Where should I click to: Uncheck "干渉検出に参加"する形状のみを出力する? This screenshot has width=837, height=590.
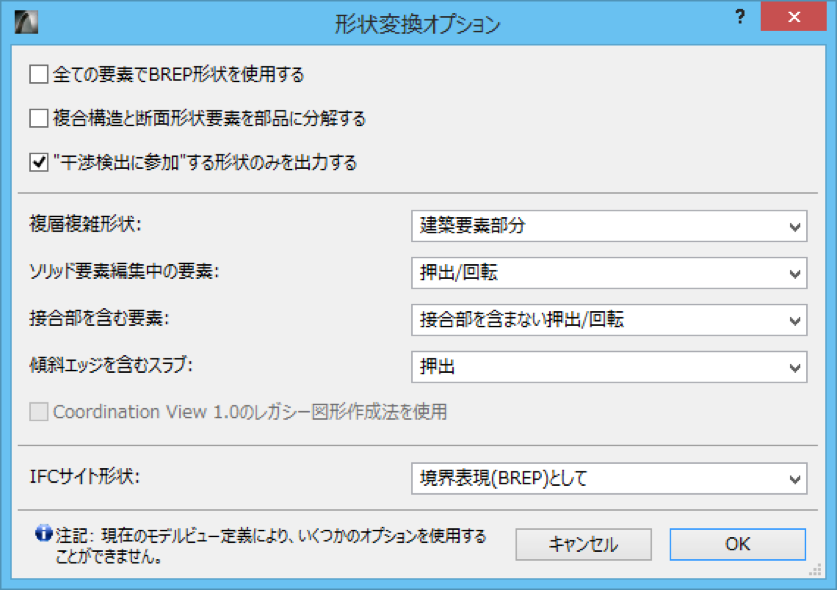point(38,162)
